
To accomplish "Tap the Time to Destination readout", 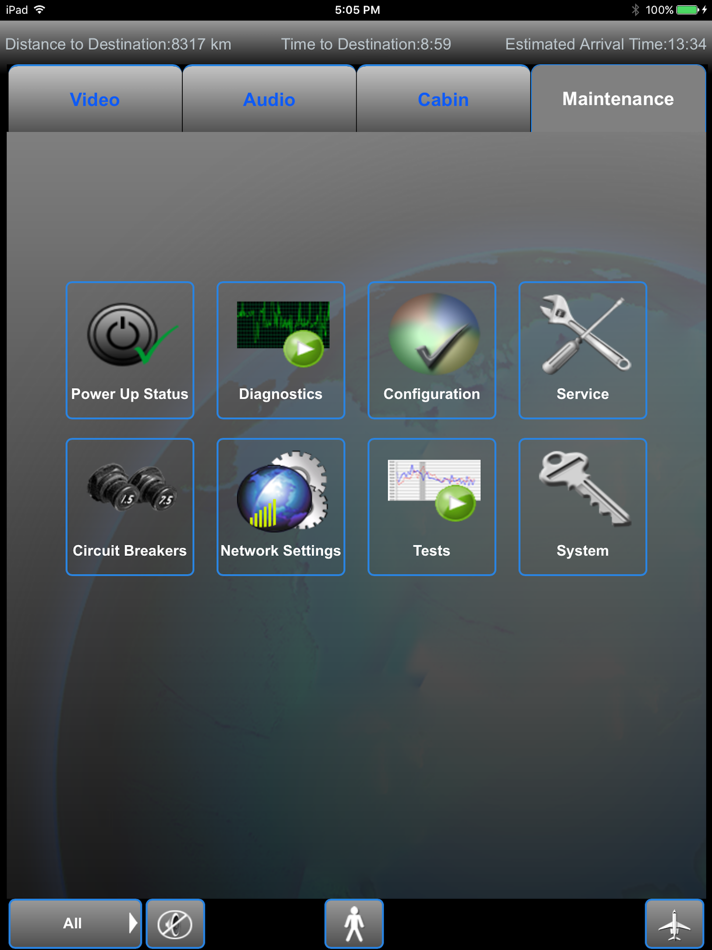I will pyautogui.click(x=366, y=44).
